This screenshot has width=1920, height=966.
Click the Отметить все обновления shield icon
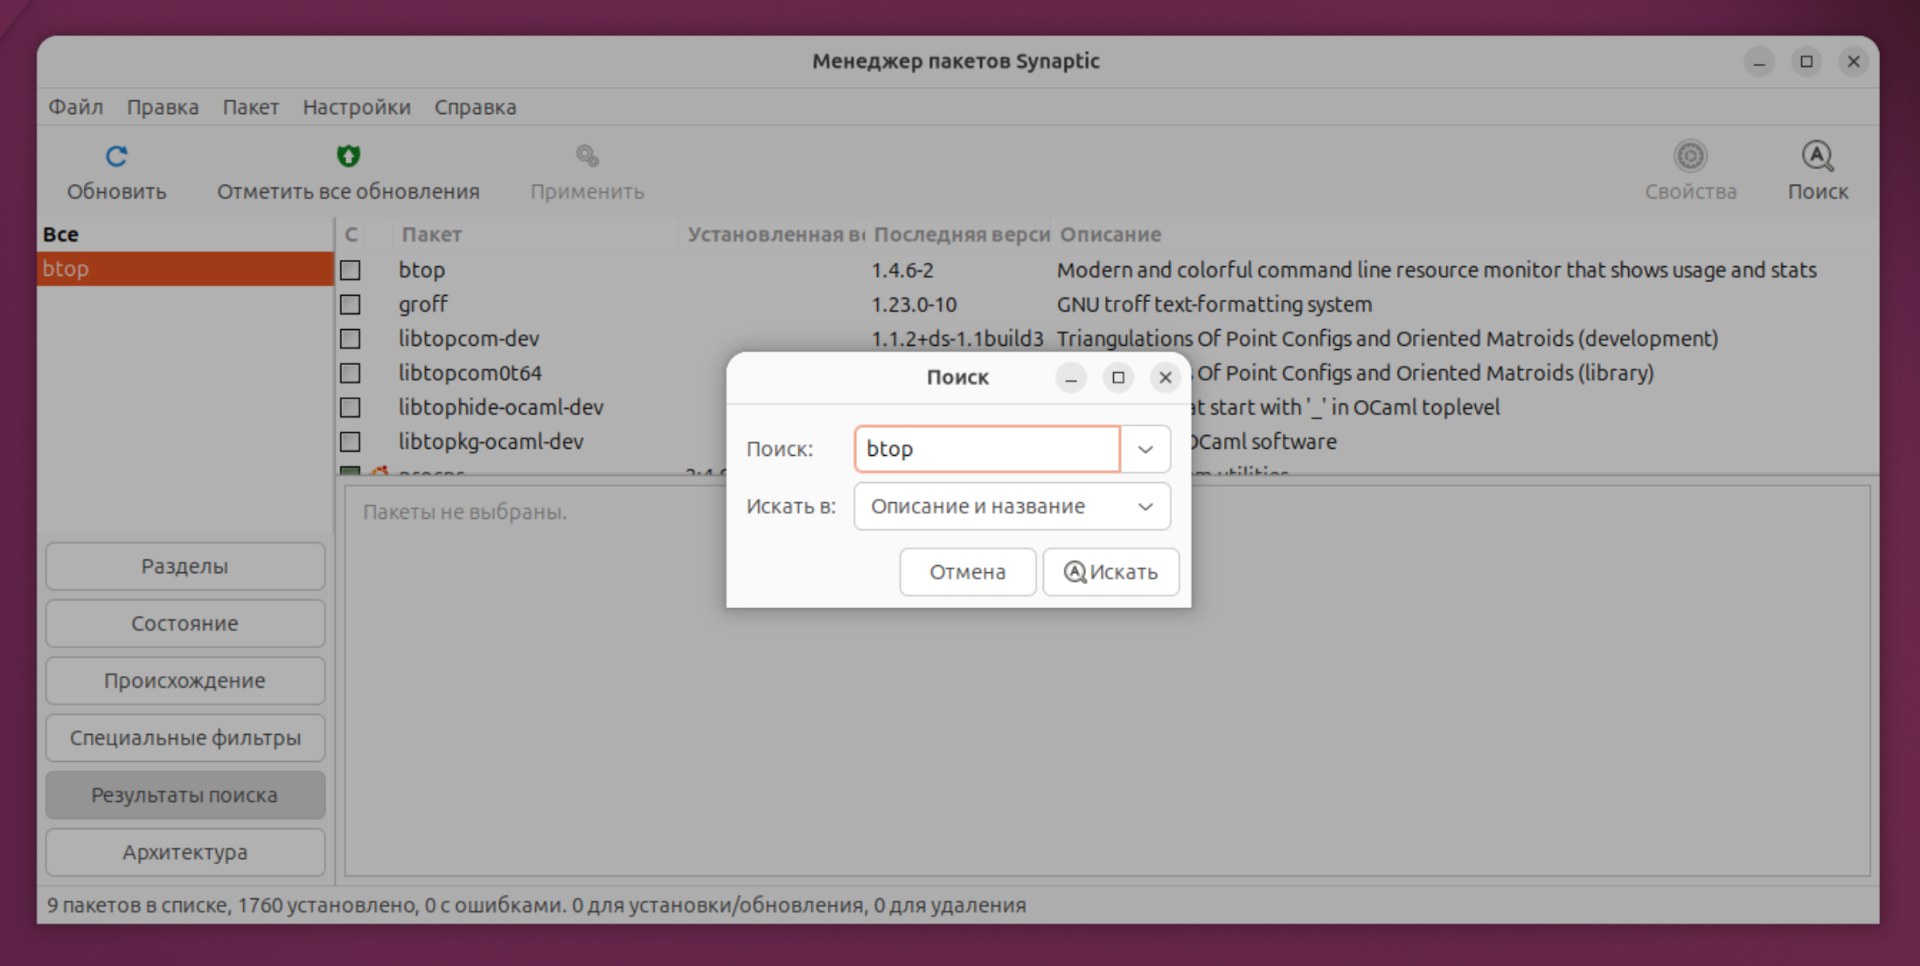pos(347,155)
